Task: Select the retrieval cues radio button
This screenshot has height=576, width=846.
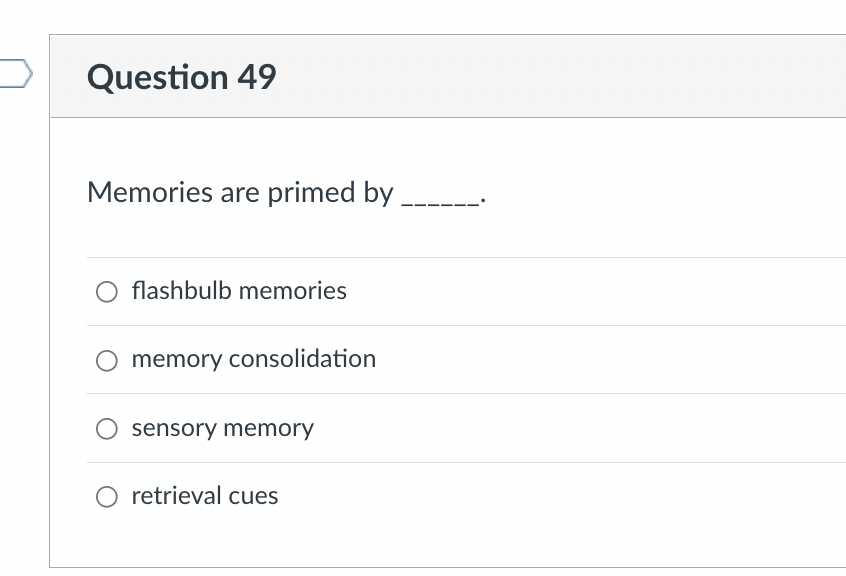Action: [x=107, y=495]
